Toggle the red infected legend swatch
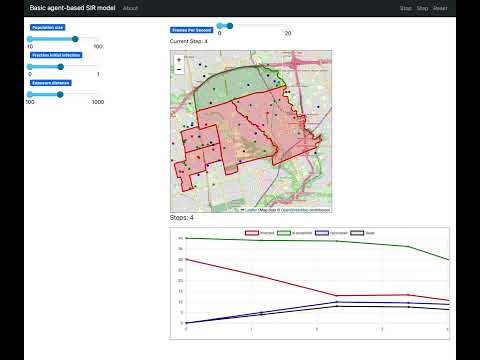Viewport: 480px width, 360px height. coord(252,233)
